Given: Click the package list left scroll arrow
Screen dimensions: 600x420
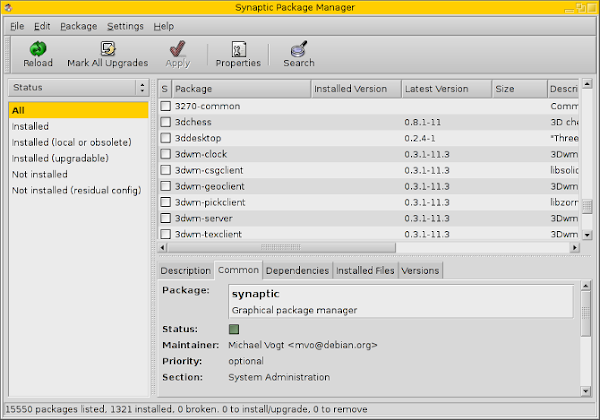Looking at the screenshot, I should pos(162,247).
